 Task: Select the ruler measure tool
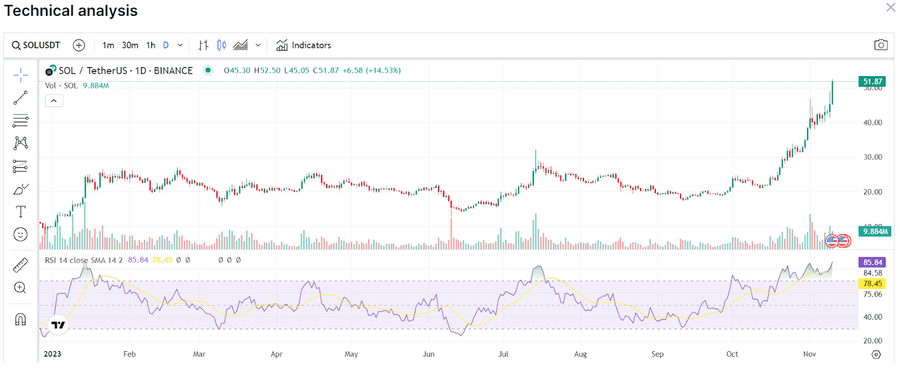(x=21, y=265)
